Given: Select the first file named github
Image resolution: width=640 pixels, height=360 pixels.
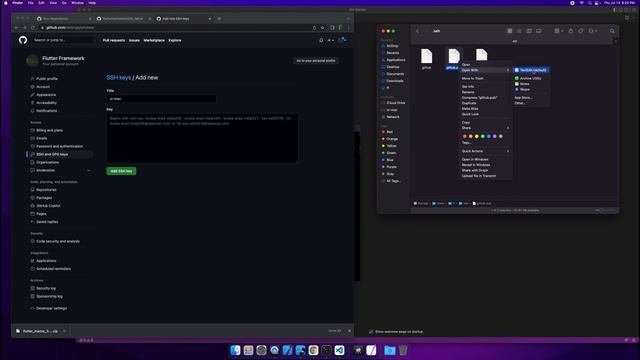Looking at the screenshot, I should click(x=427, y=59).
